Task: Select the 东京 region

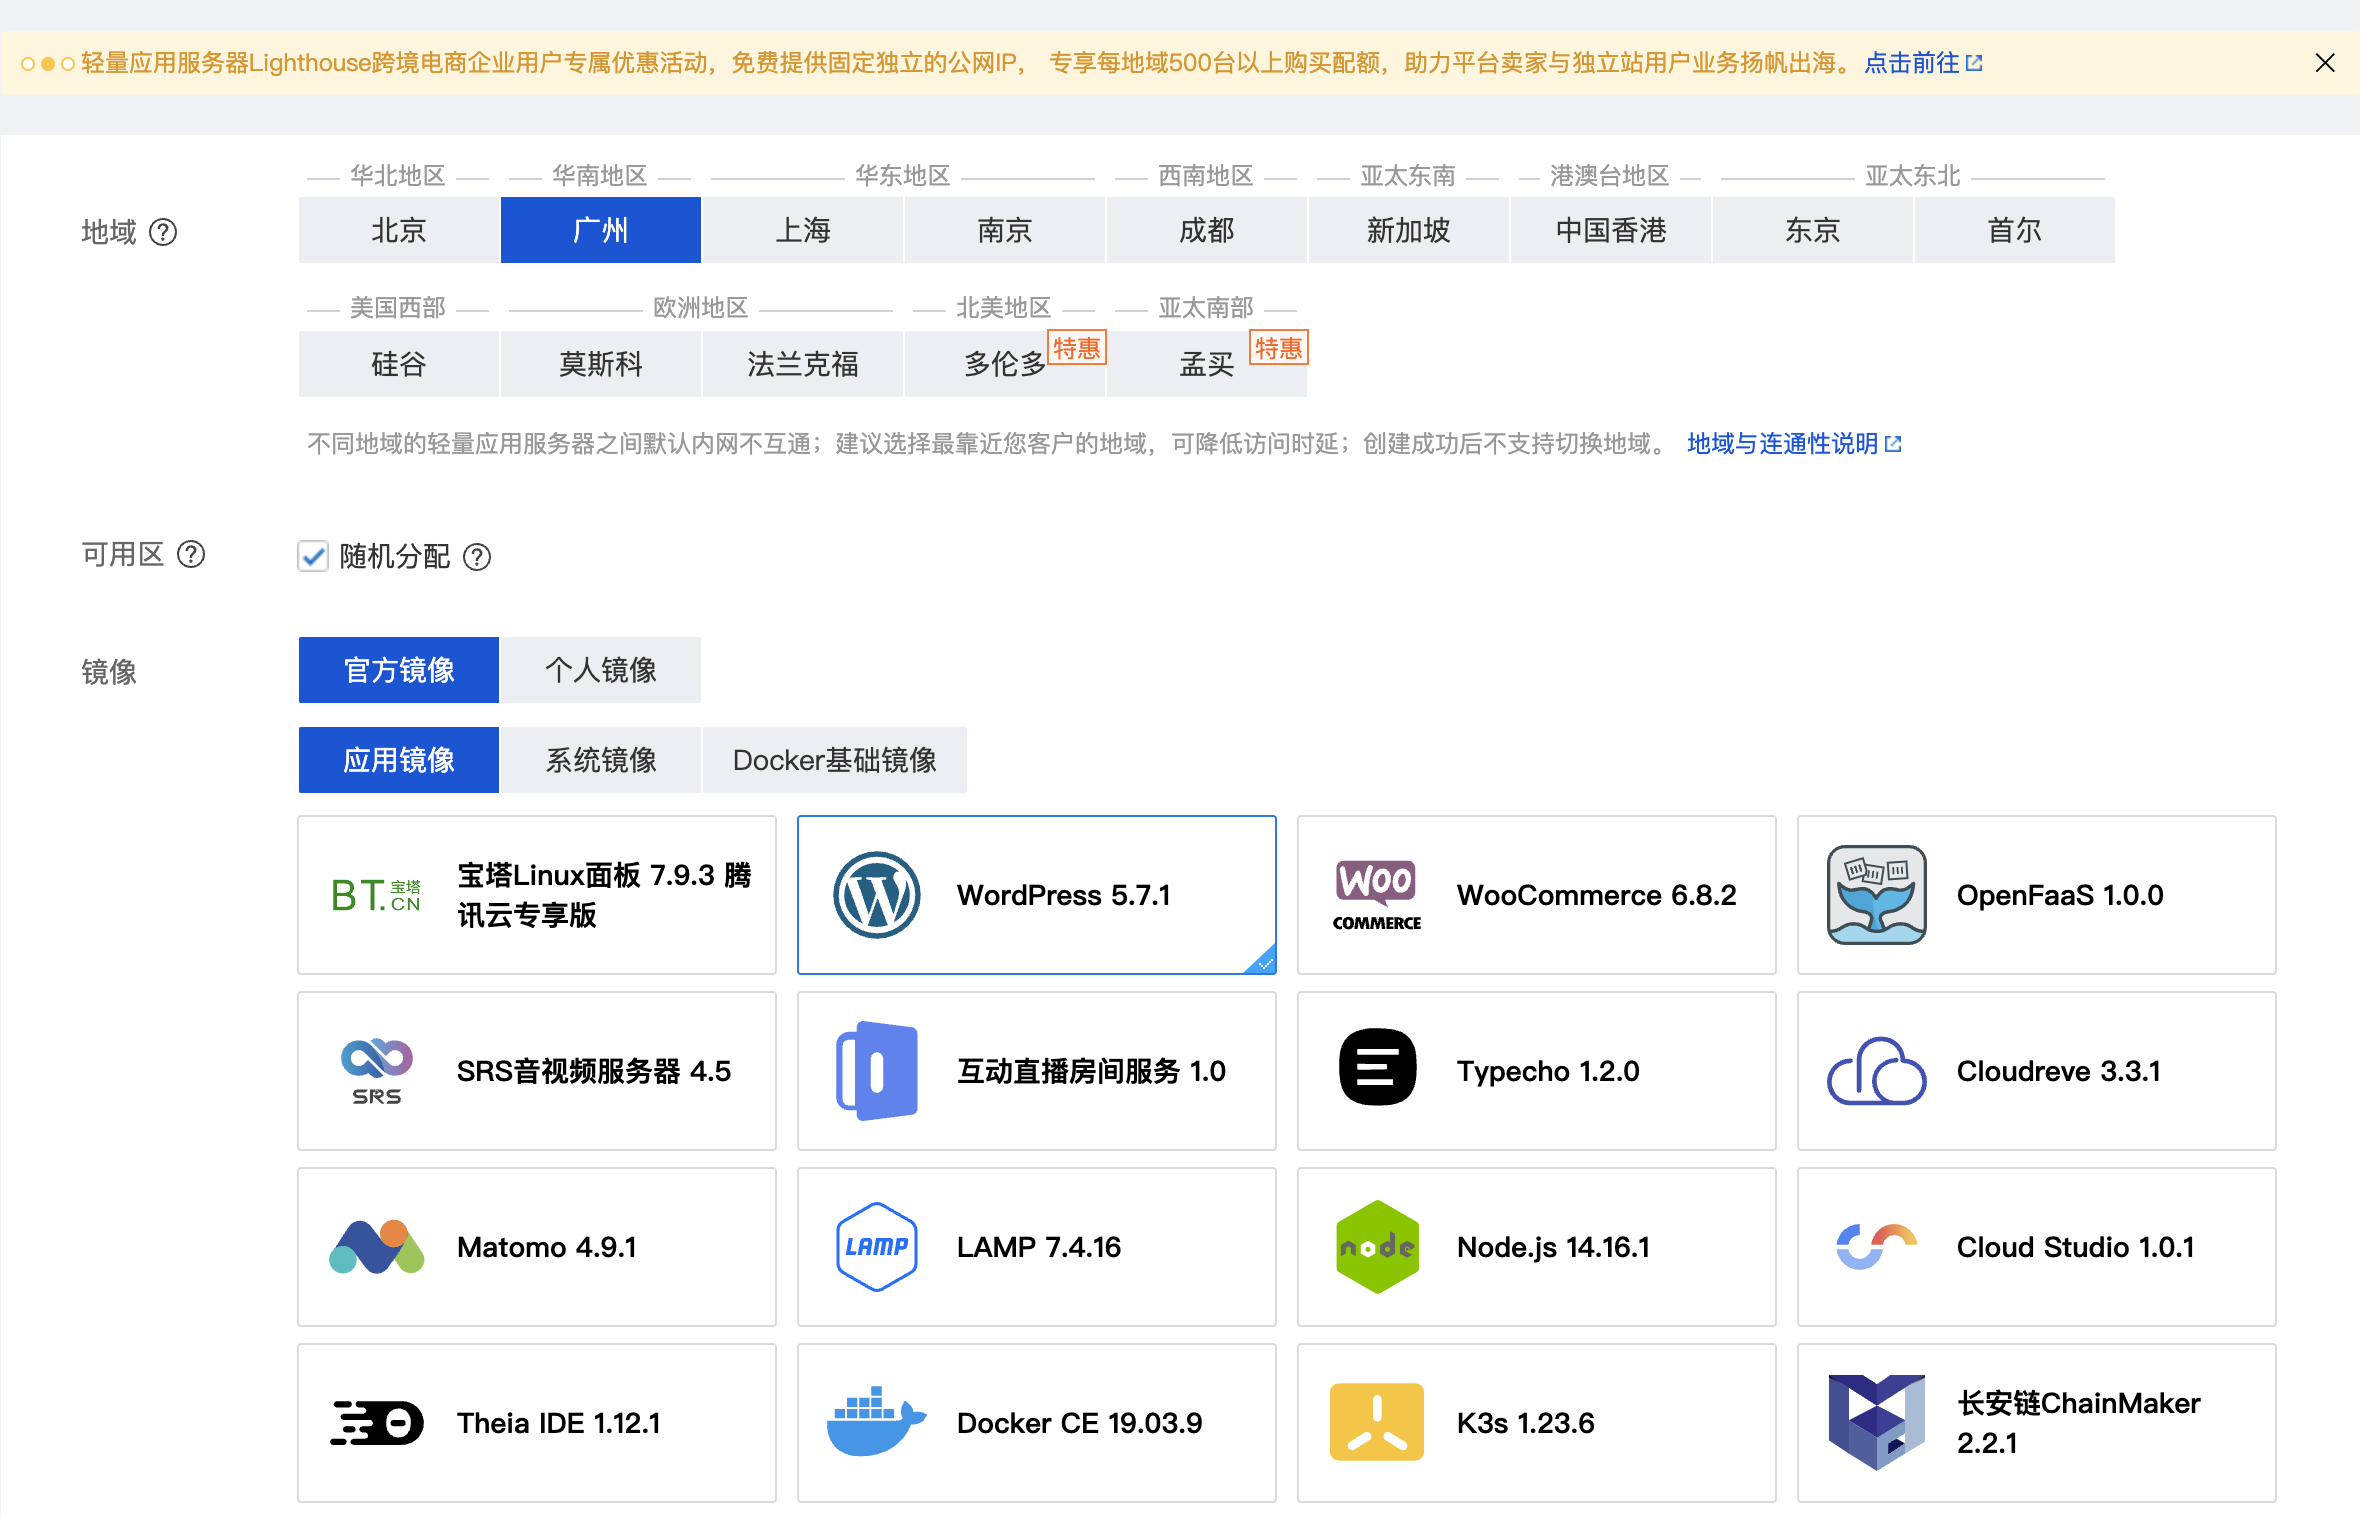Action: pos(1813,230)
